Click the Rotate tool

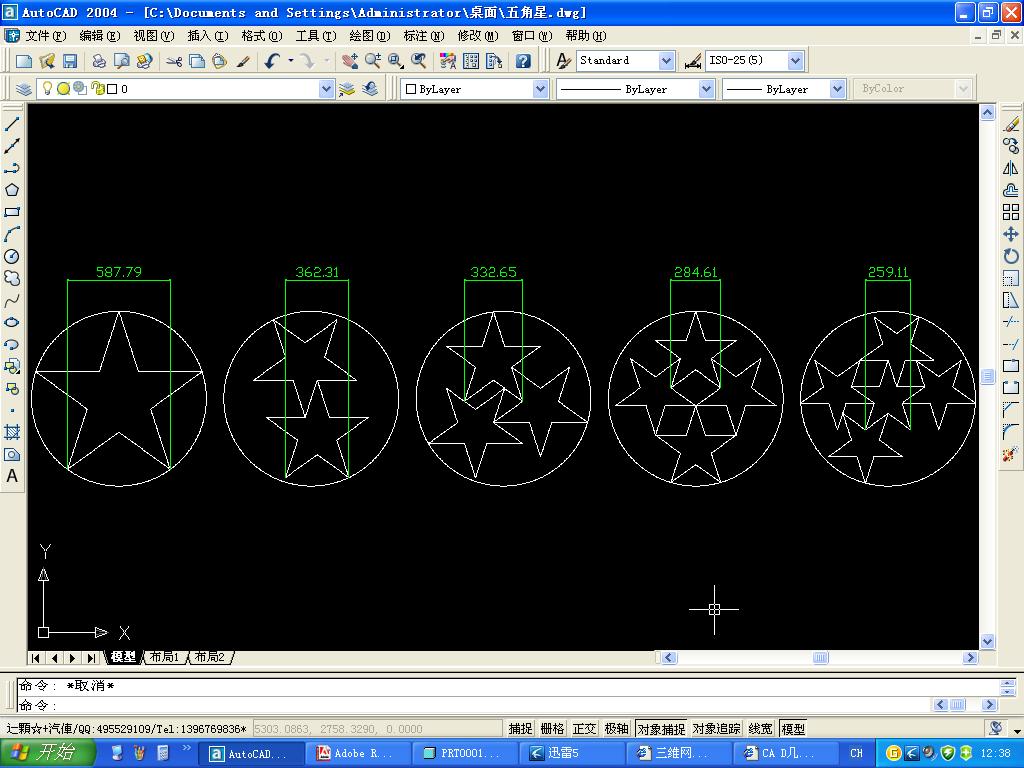[1011, 257]
